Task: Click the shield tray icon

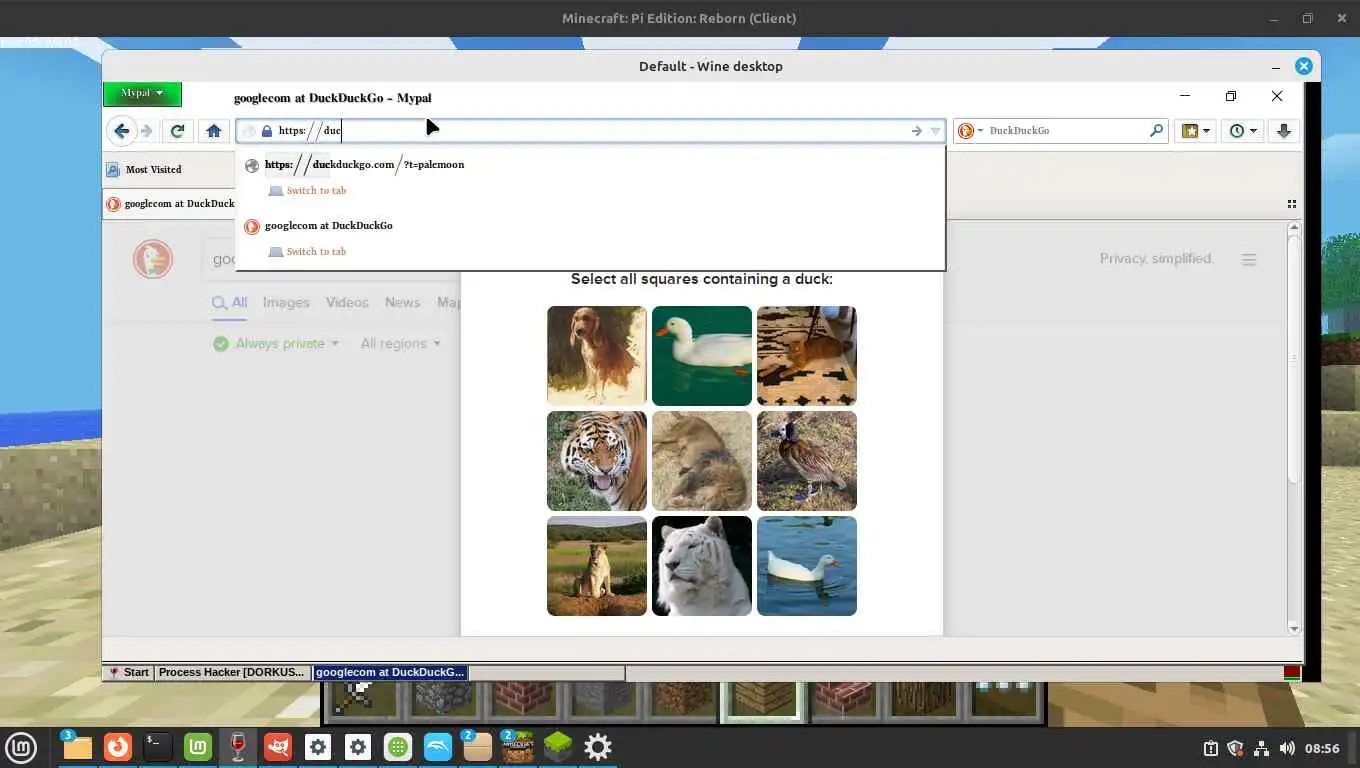Action: [1235, 748]
